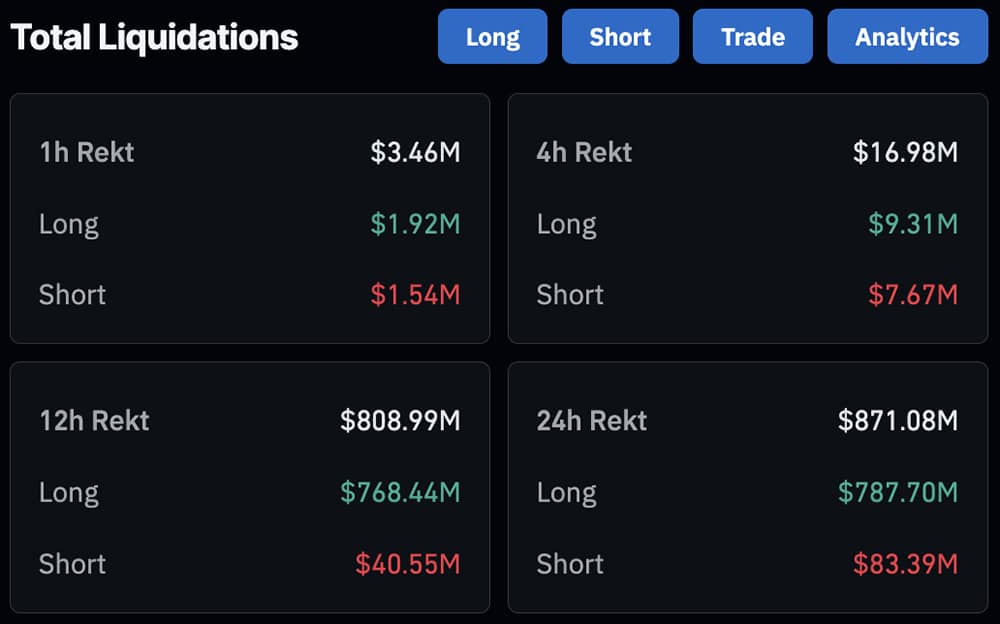The image size is (1000, 624).
Task: Select the 1h Rekt card
Action: tap(250, 215)
